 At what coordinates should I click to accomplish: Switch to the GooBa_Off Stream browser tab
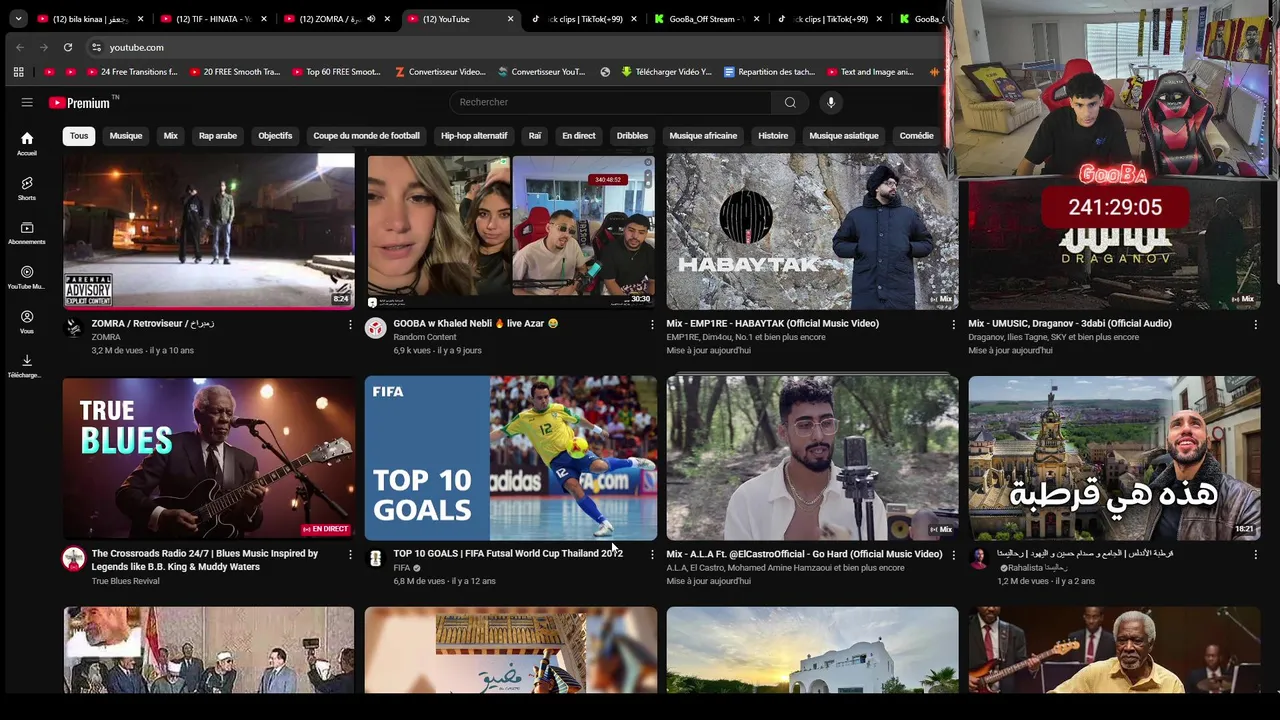pos(706,19)
